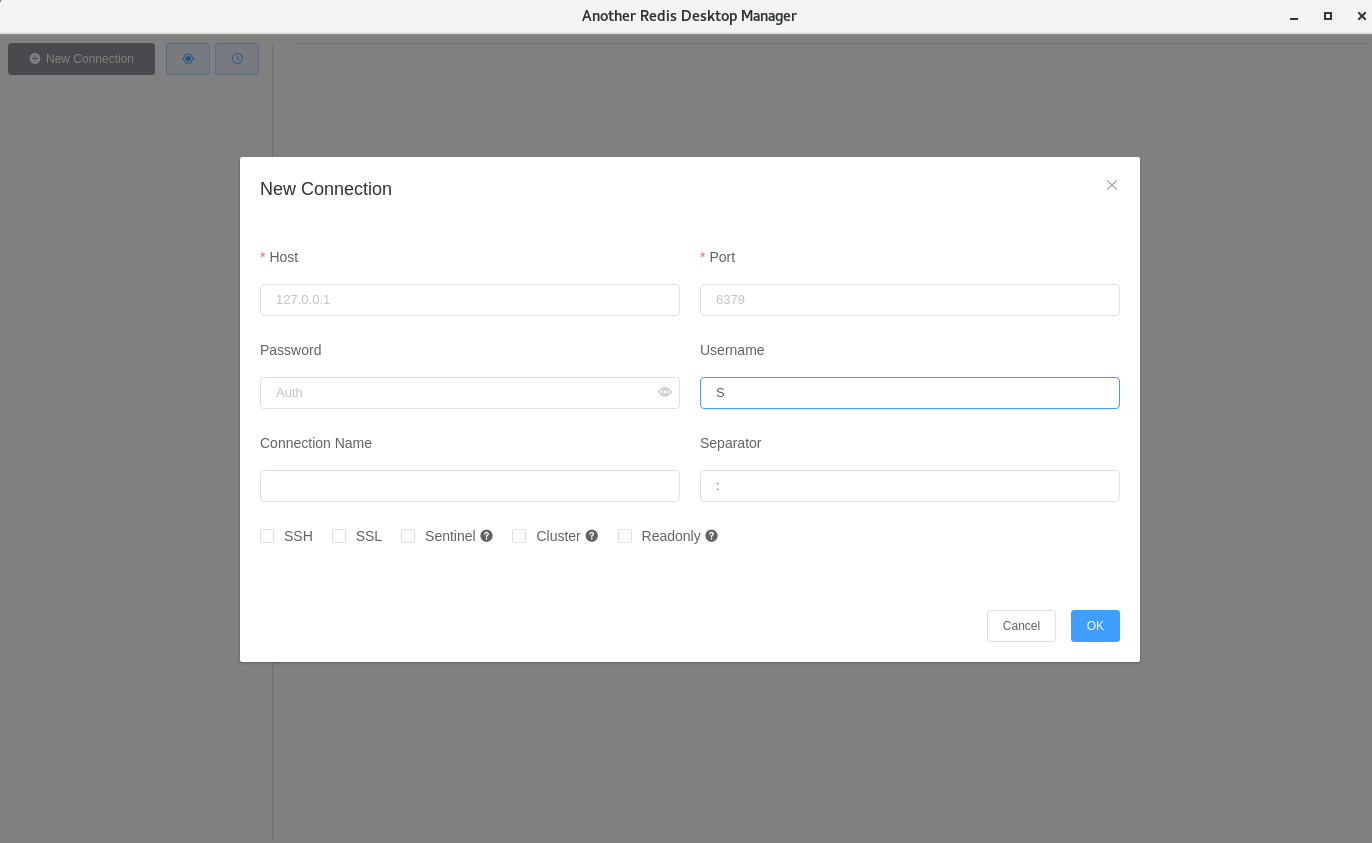The height and width of the screenshot is (843, 1372).
Task: Click the Password Auth field
Action: [x=470, y=393]
